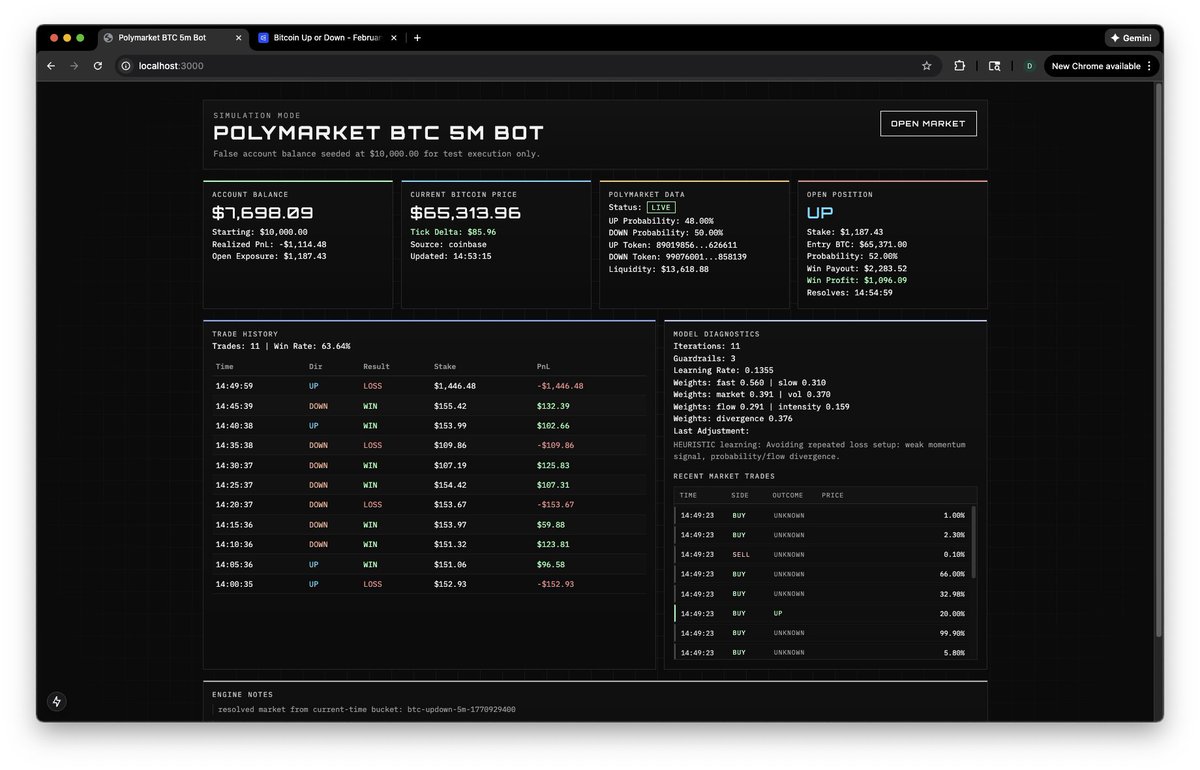This screenshot has height=770, width=1200.
Task: Click the site info icon in the address bar
Action: 126,66
